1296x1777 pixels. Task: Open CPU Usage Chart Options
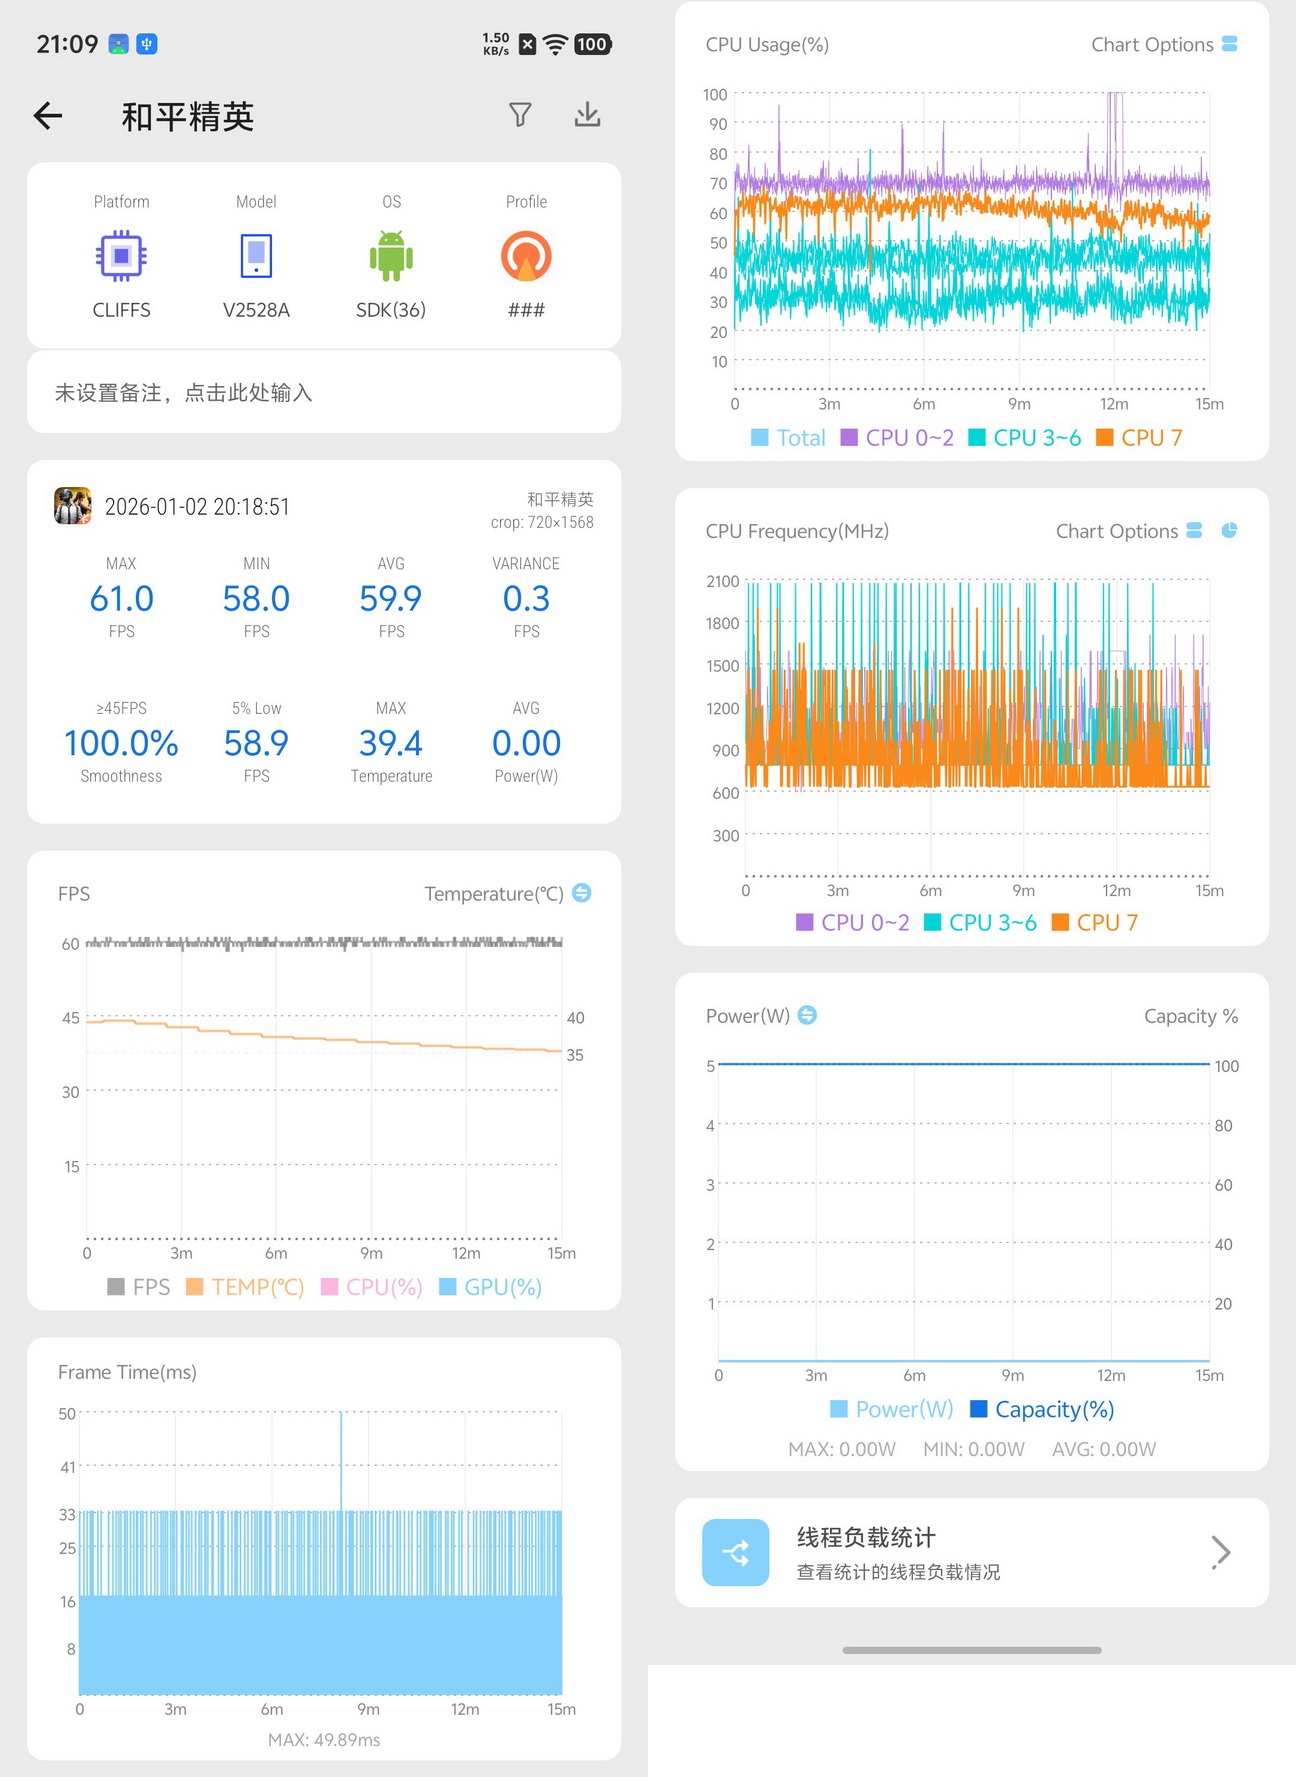coord(1164,44)
